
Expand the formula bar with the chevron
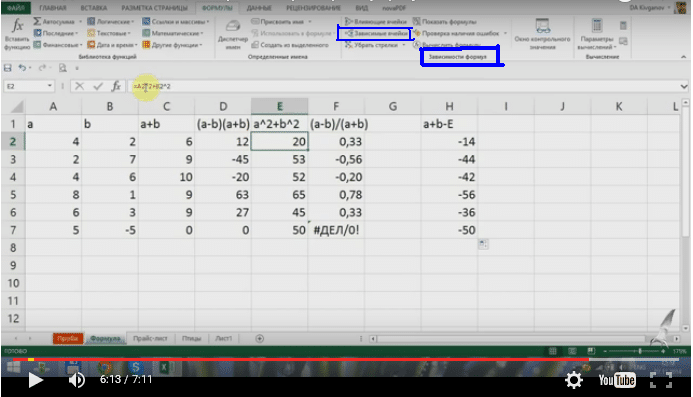click(x=684, y=86)
